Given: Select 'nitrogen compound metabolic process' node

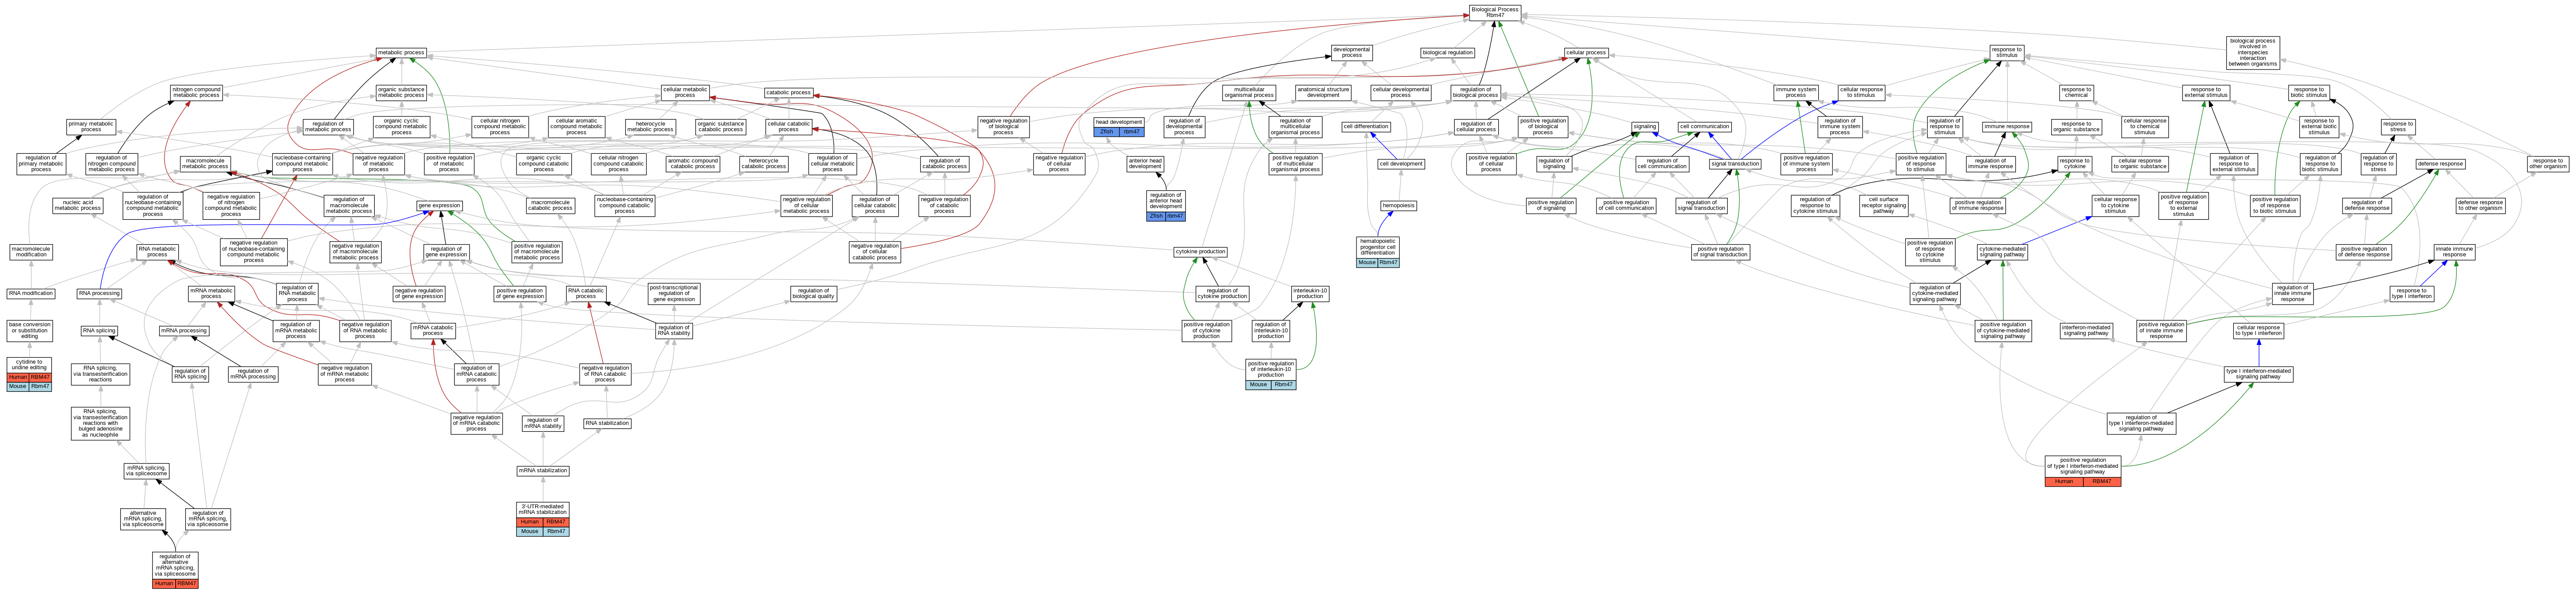Looking at the screenshot, I should (x=196, y=92).
